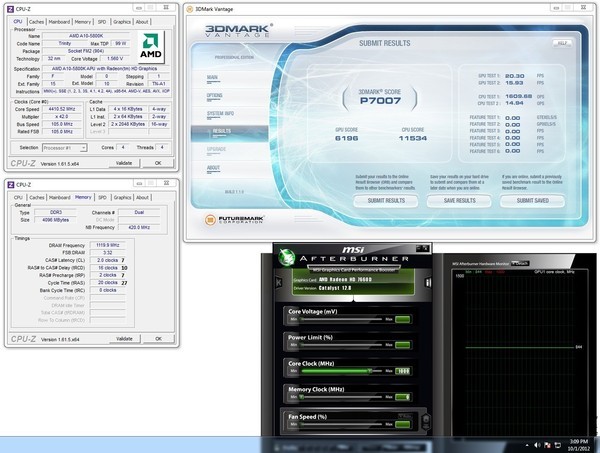Open ABOUT in 3DMark side menu
The width and height of the screenshot is (600, 453).
pyautogui.click(x=213, y=168)
